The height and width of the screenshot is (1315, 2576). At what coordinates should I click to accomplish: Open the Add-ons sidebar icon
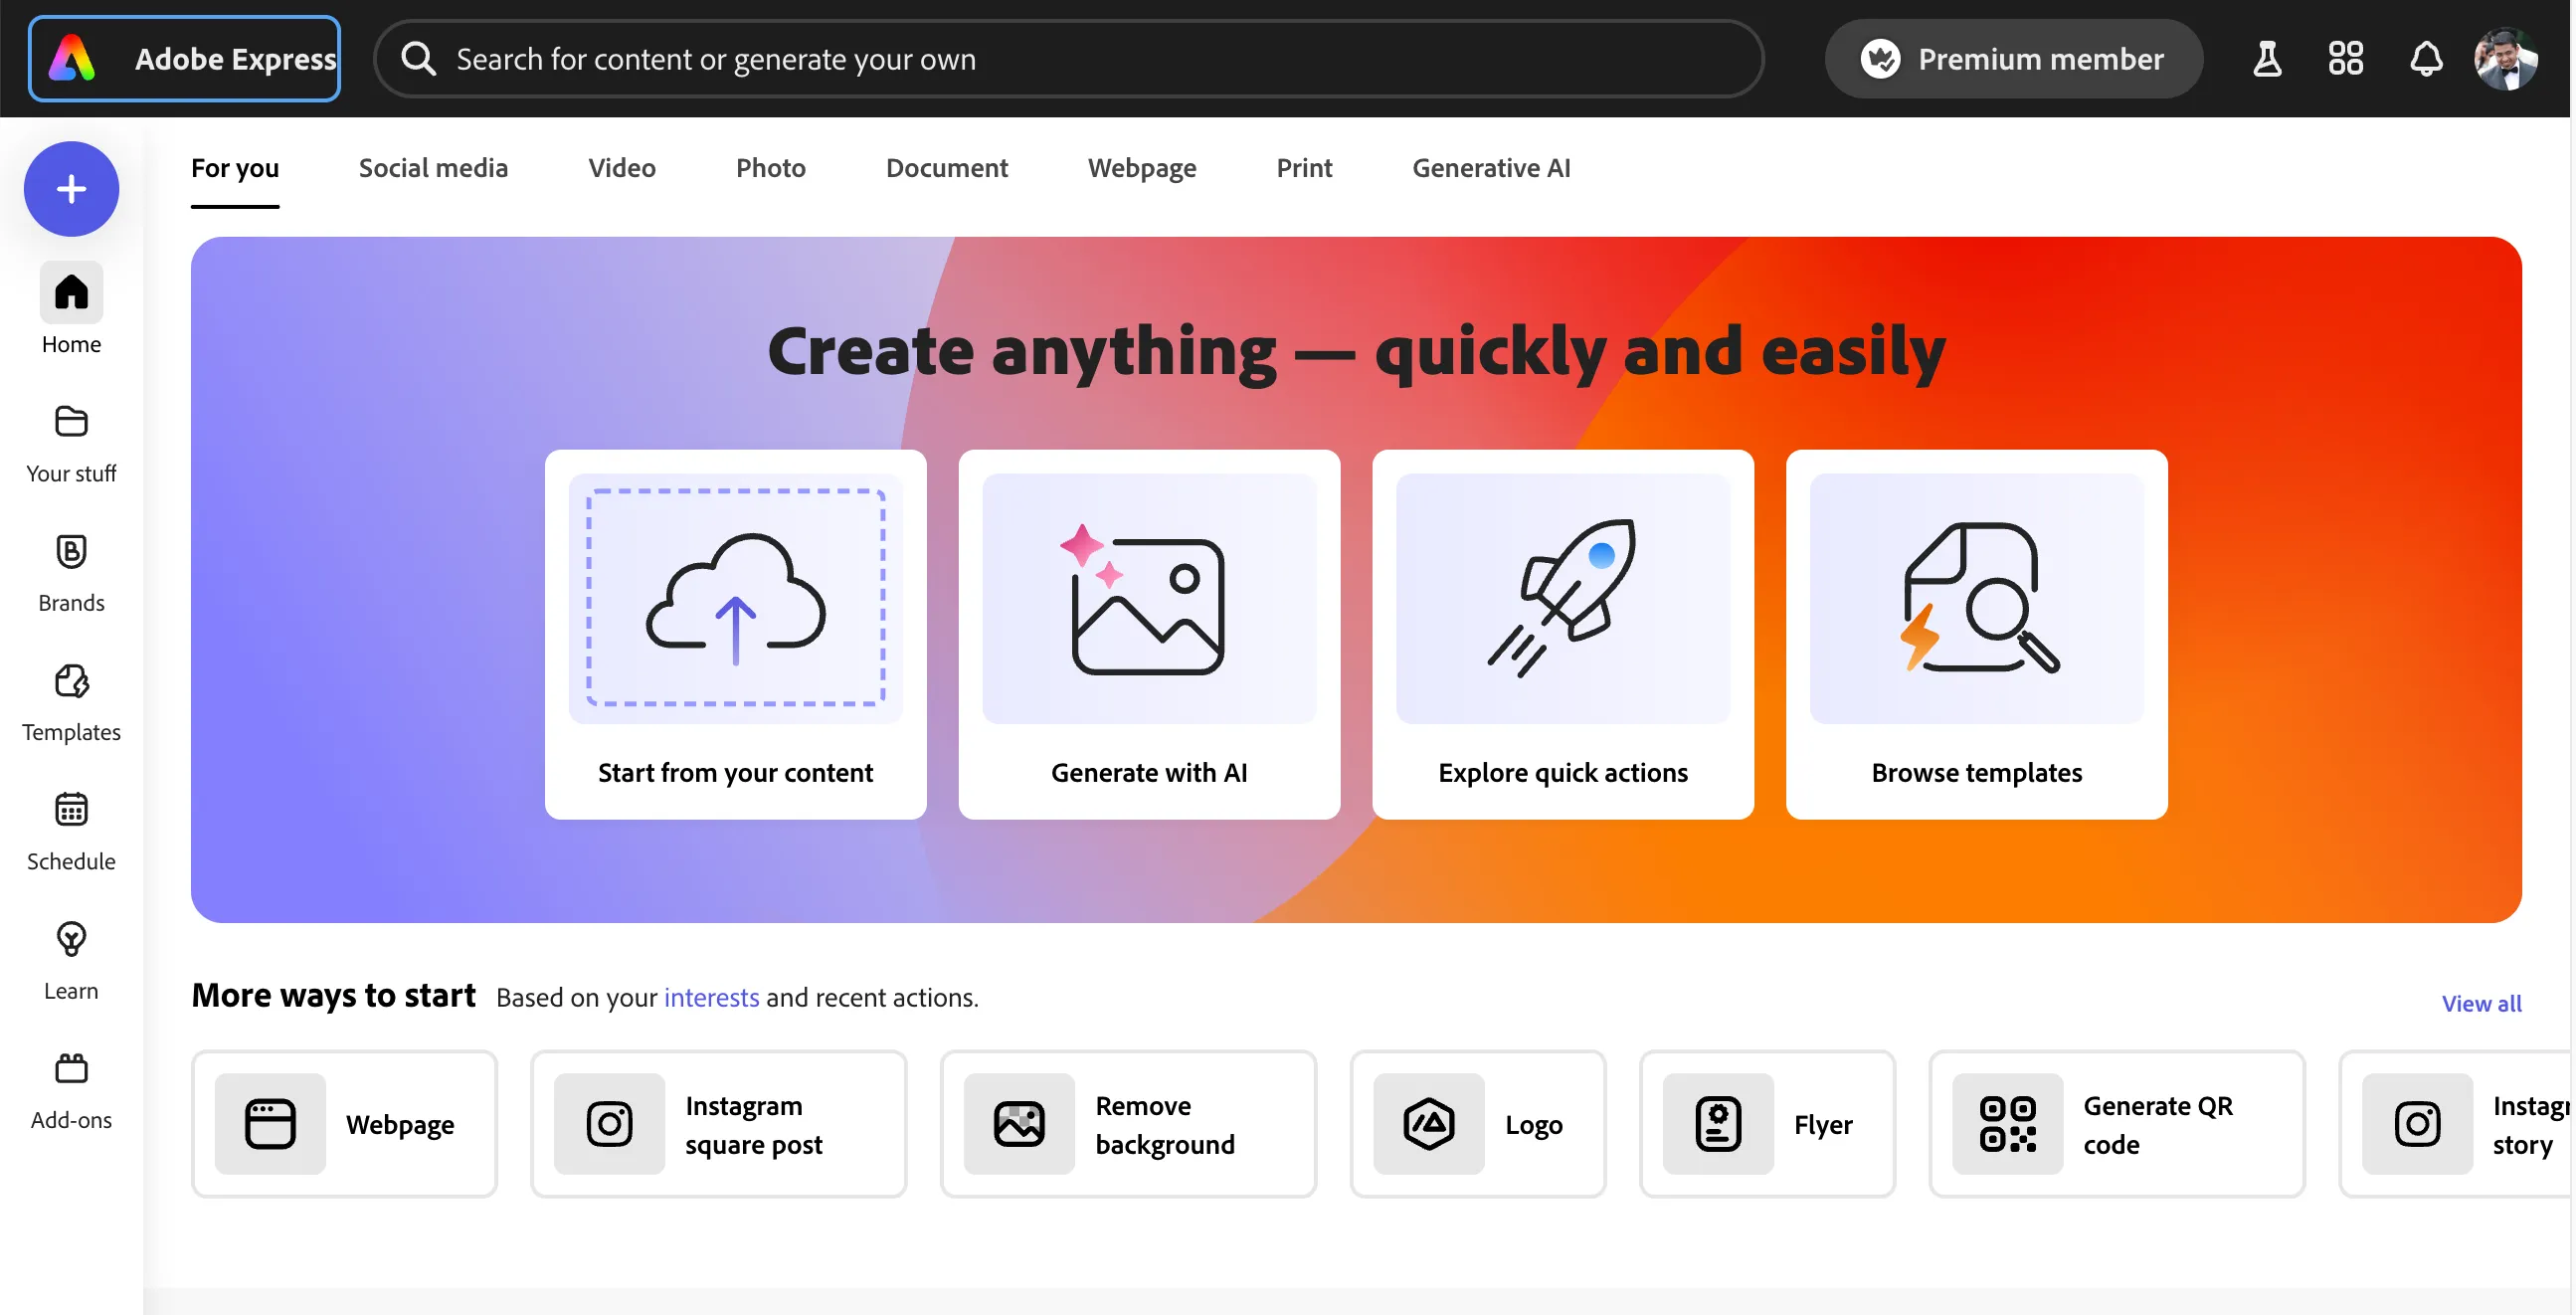point(71,1069)
